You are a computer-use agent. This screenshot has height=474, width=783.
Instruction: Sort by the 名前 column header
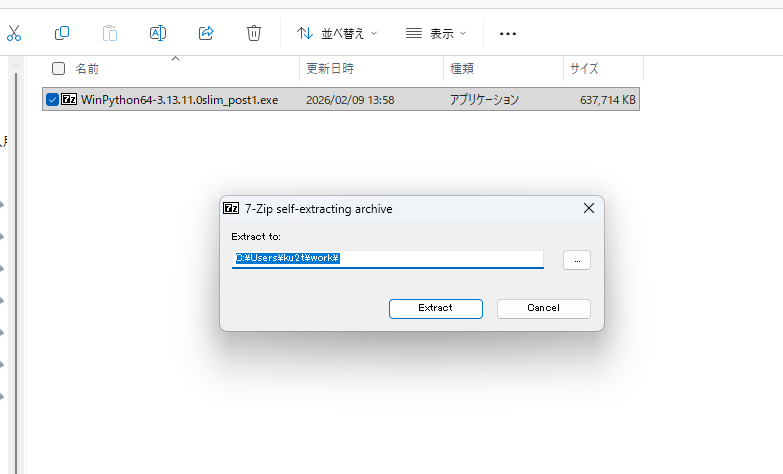pos(87,68)
